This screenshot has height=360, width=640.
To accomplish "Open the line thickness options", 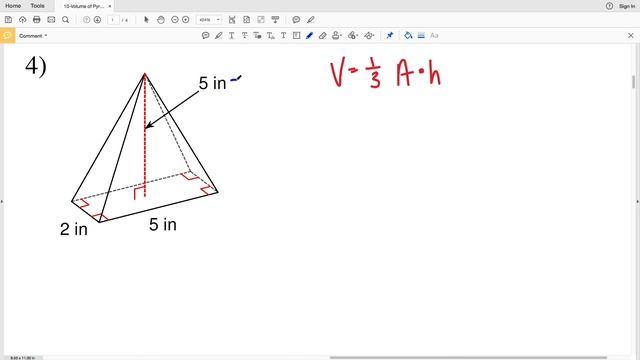I will point(421,36).
